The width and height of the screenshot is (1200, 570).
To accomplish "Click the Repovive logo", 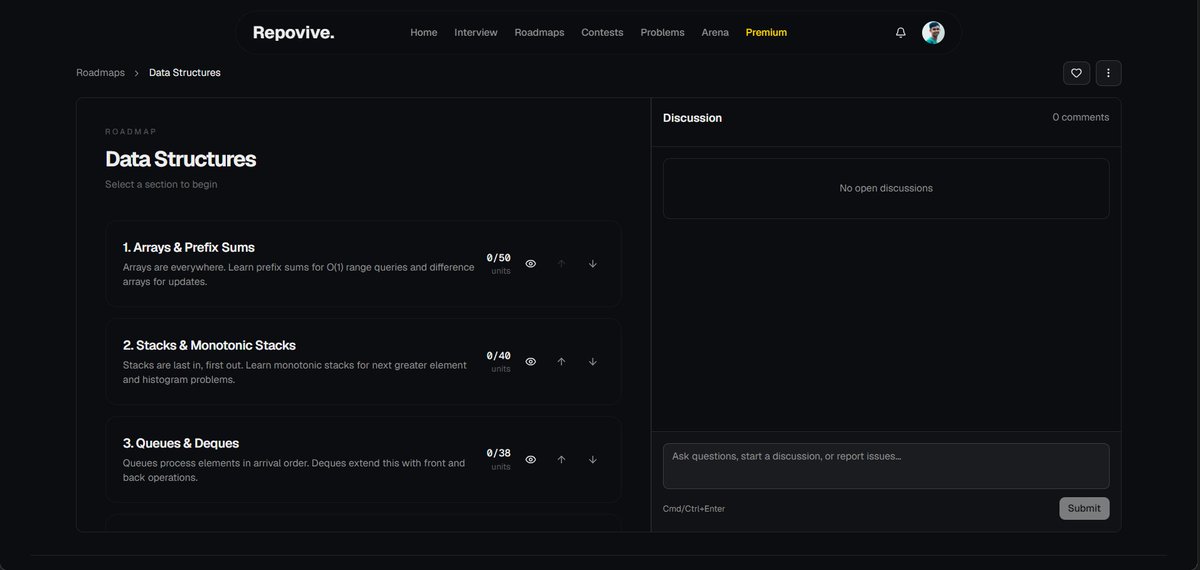I will pos(294,33).
